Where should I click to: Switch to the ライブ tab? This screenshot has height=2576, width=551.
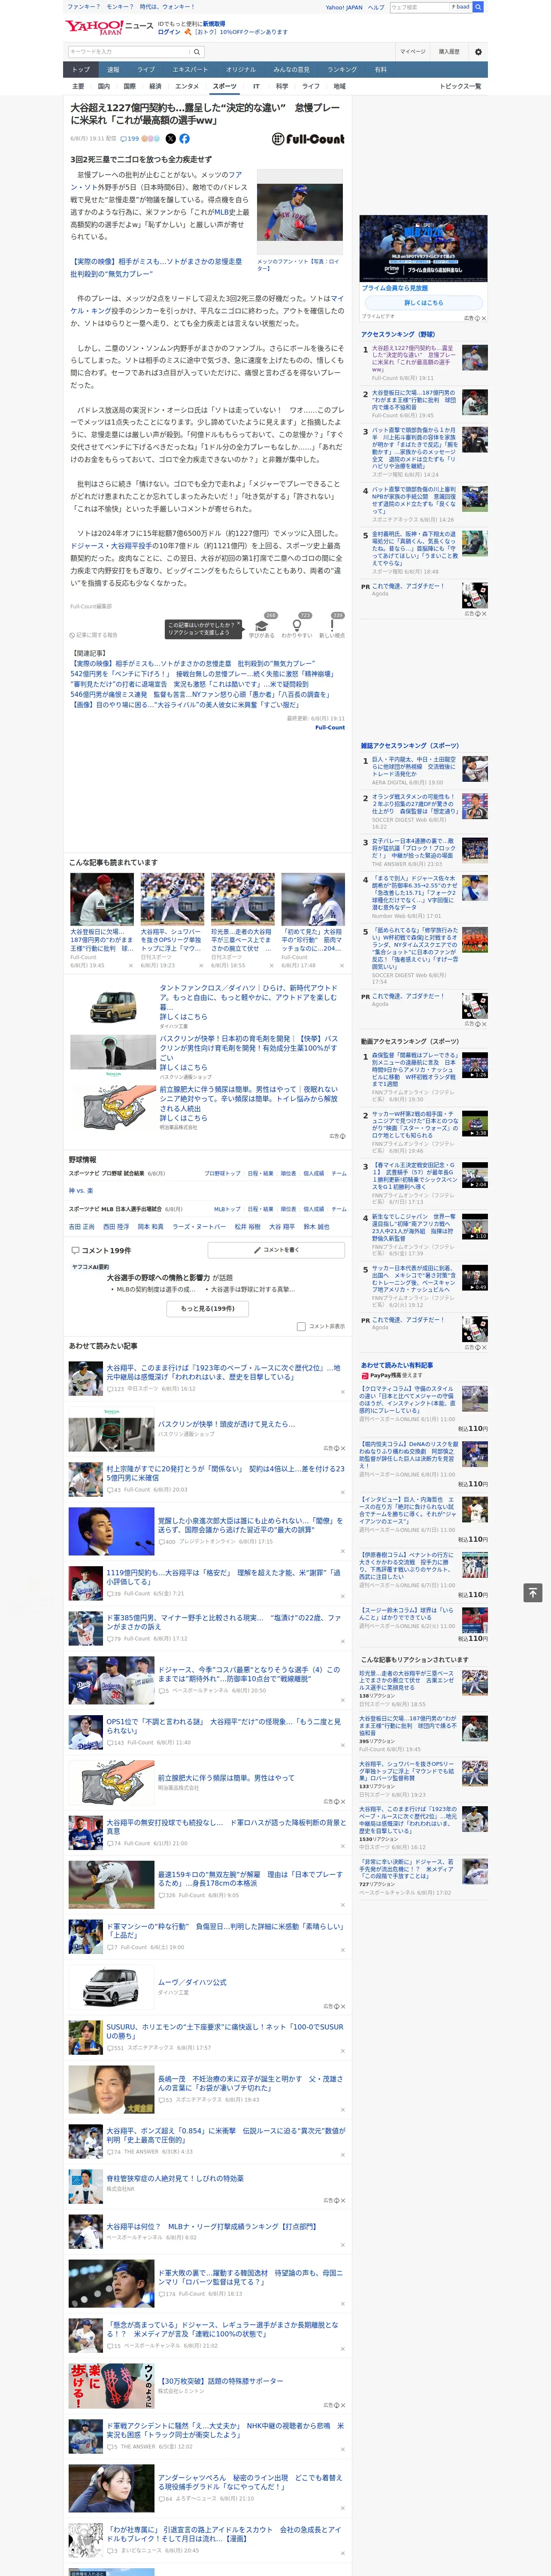(x=146, y=70)
